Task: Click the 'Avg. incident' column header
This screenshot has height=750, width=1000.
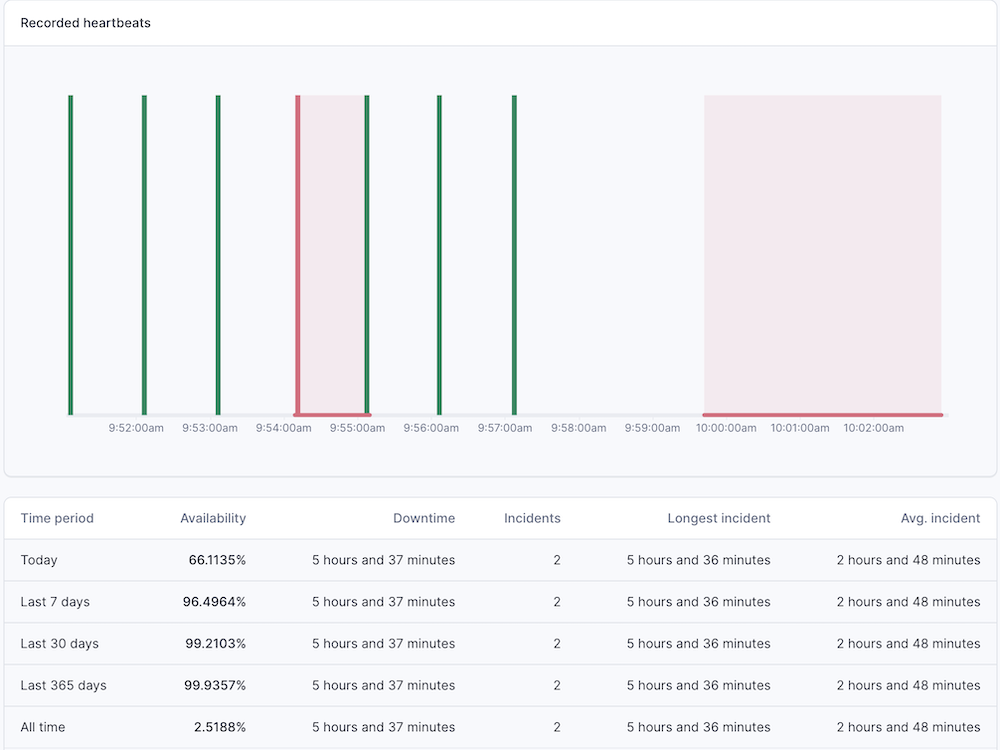Action: click(941, 518)
